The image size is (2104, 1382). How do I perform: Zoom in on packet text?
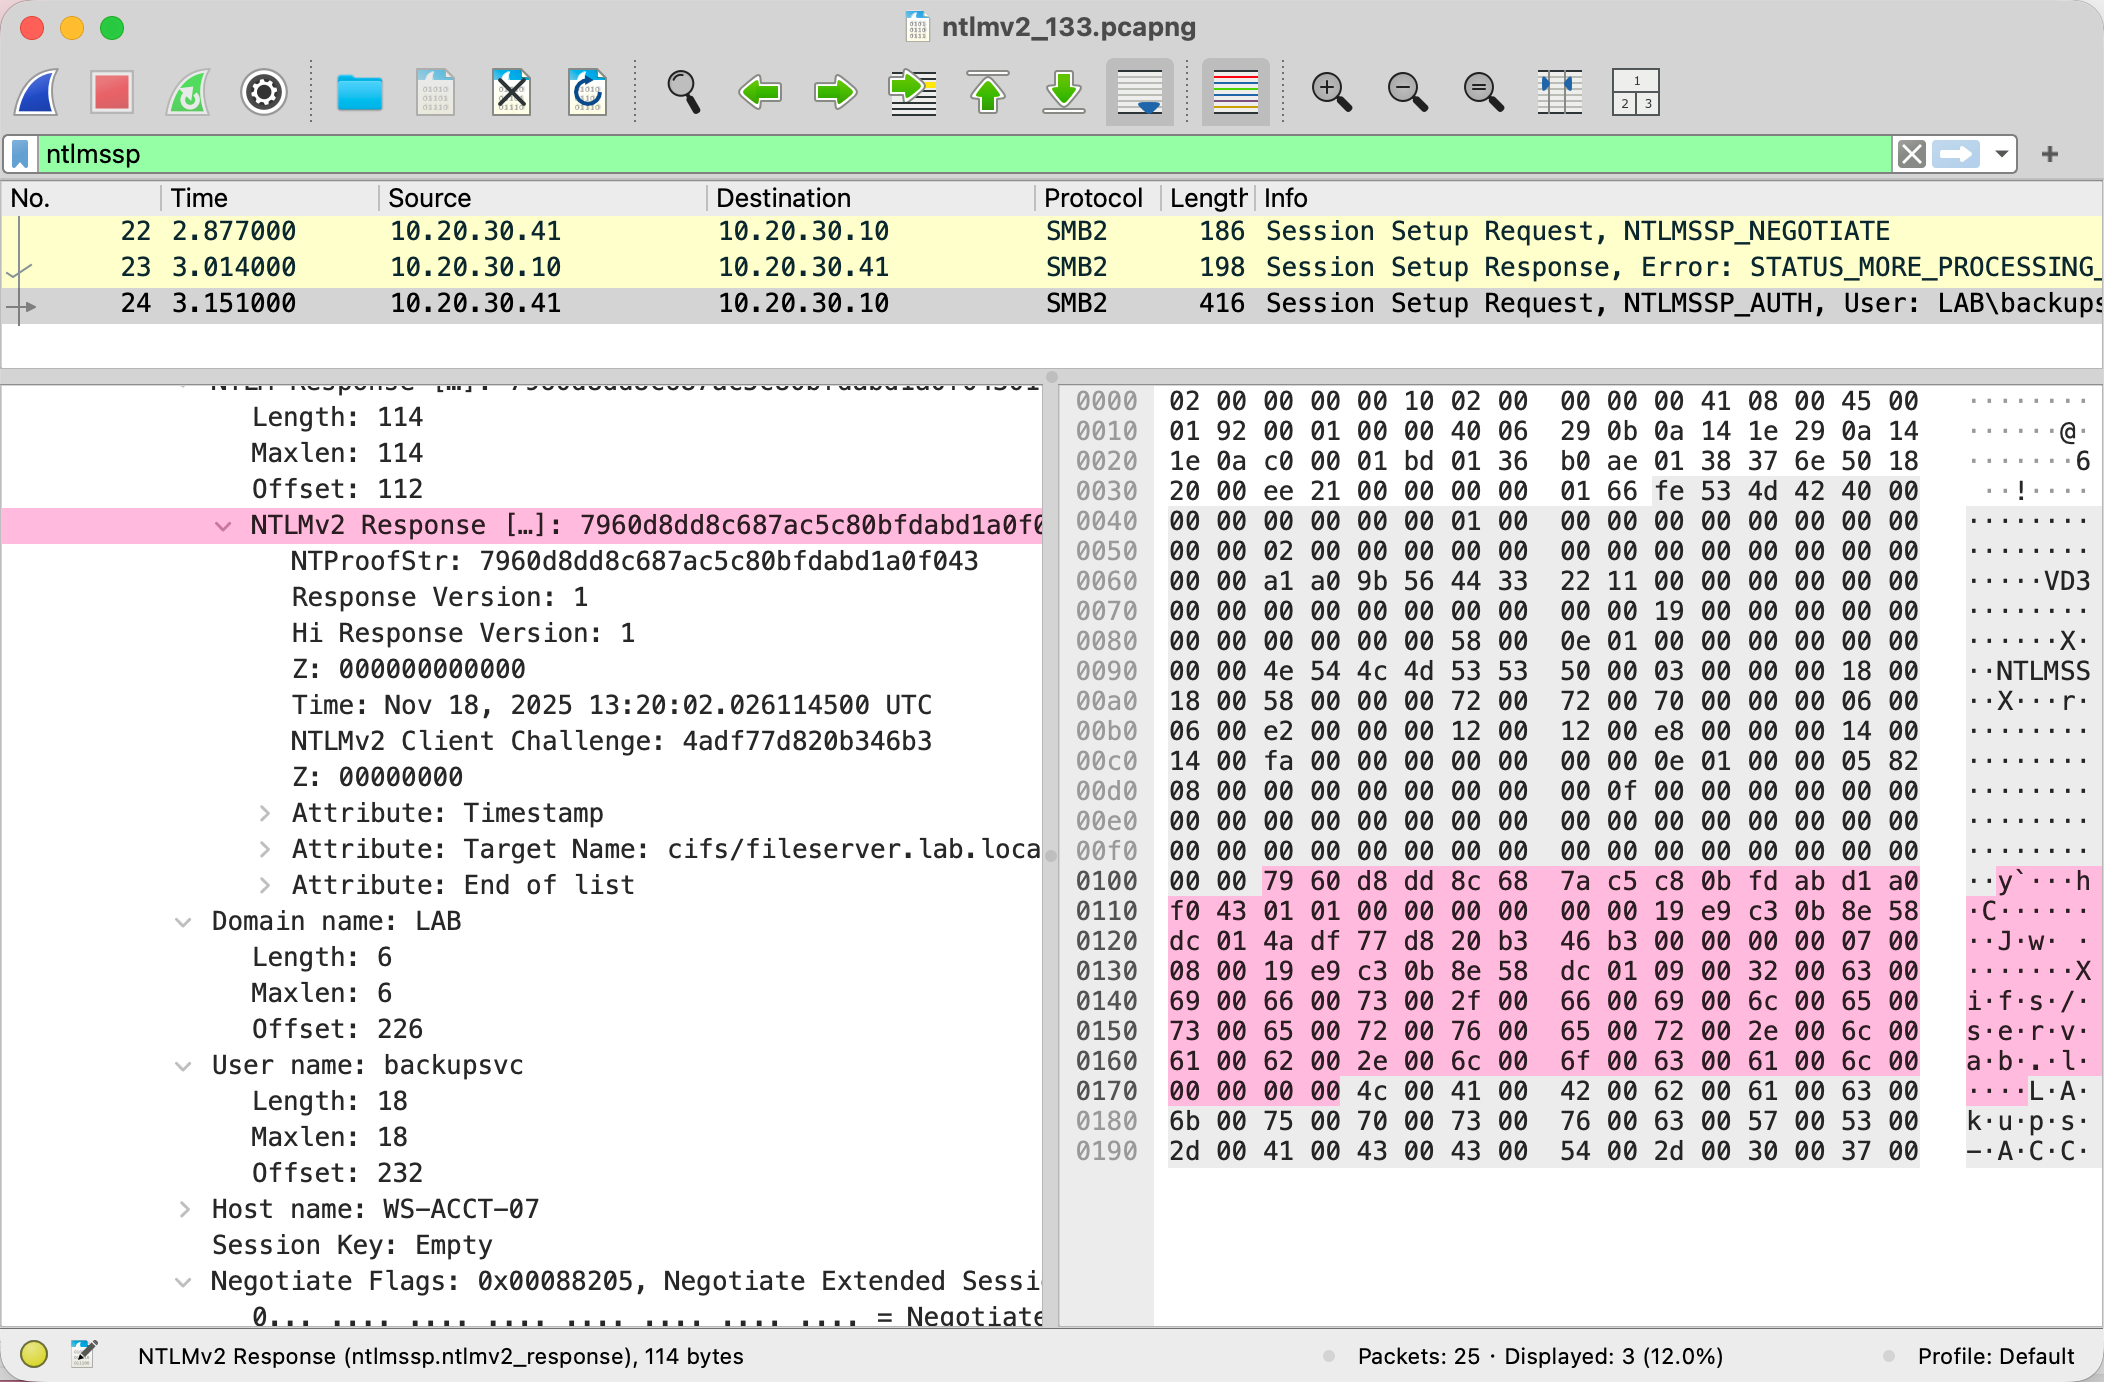(x=1331, y=92)
